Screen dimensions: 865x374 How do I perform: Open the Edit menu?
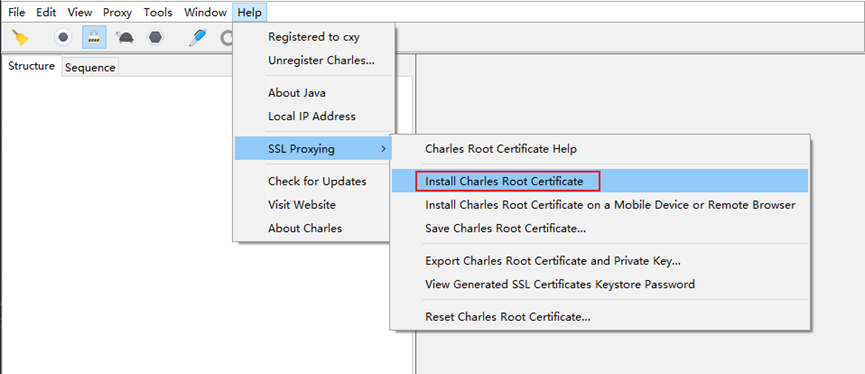click(46, 12)
